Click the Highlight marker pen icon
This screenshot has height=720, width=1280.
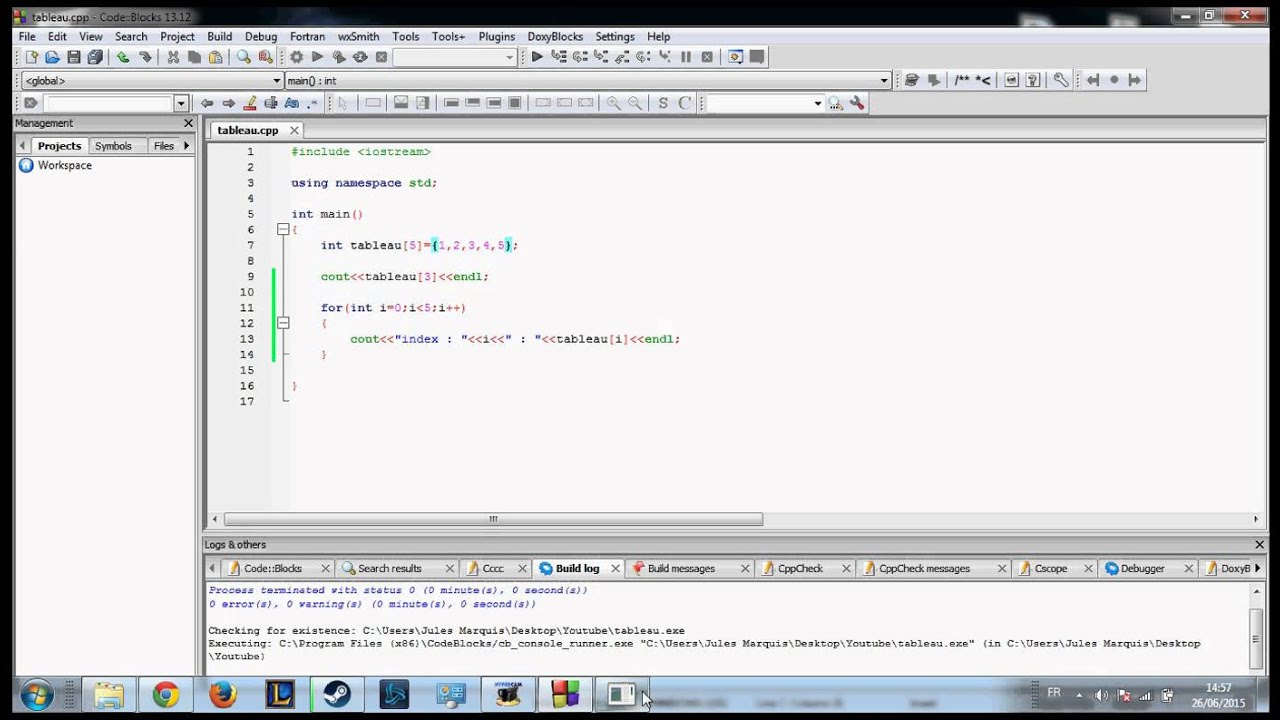tap(250, 103)
